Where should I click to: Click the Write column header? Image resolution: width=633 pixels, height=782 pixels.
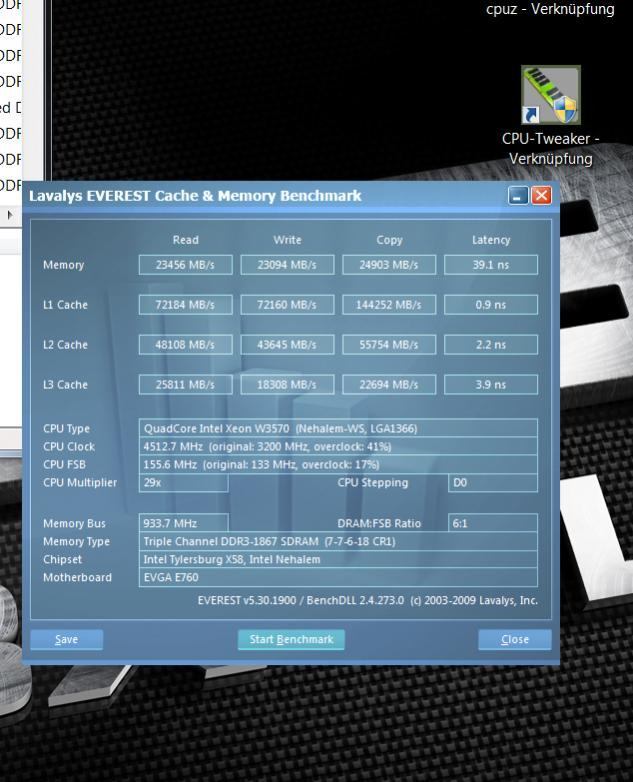[287, 240]
